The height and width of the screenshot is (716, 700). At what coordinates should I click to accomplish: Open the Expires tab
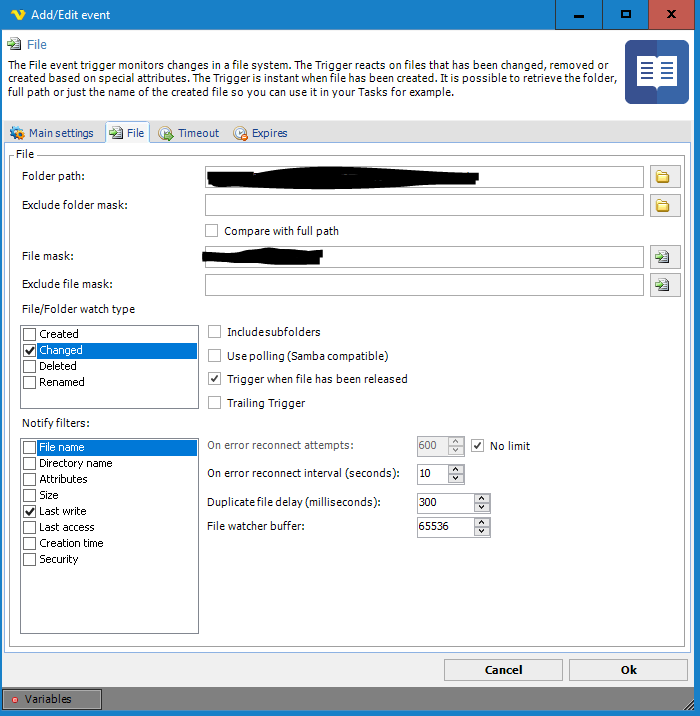point(261,133)
